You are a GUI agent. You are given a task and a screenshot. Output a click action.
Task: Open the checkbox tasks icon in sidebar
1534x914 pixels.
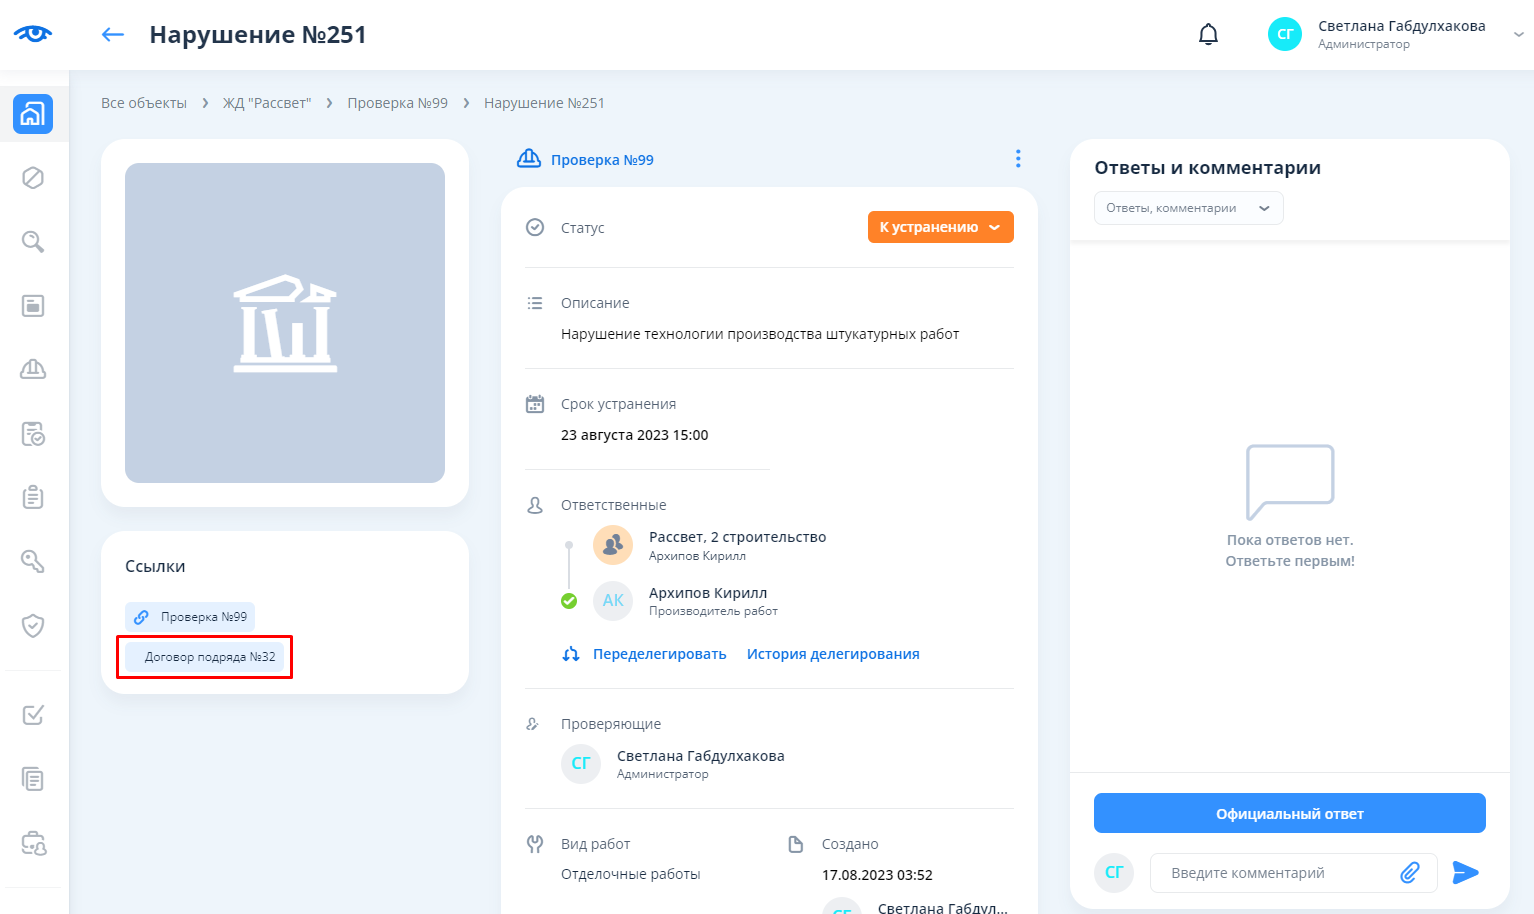(x=33, y=715)
